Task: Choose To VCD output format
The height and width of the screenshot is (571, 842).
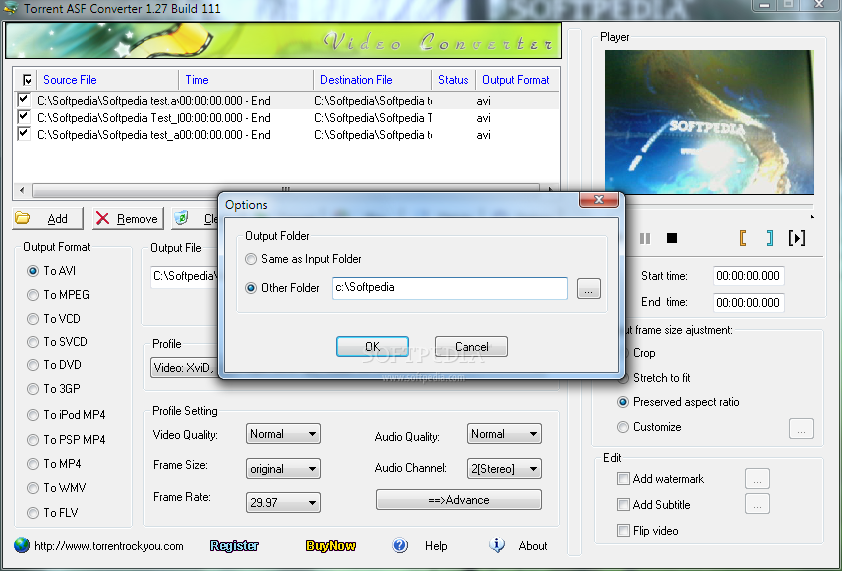Action: tap(33, 319)
